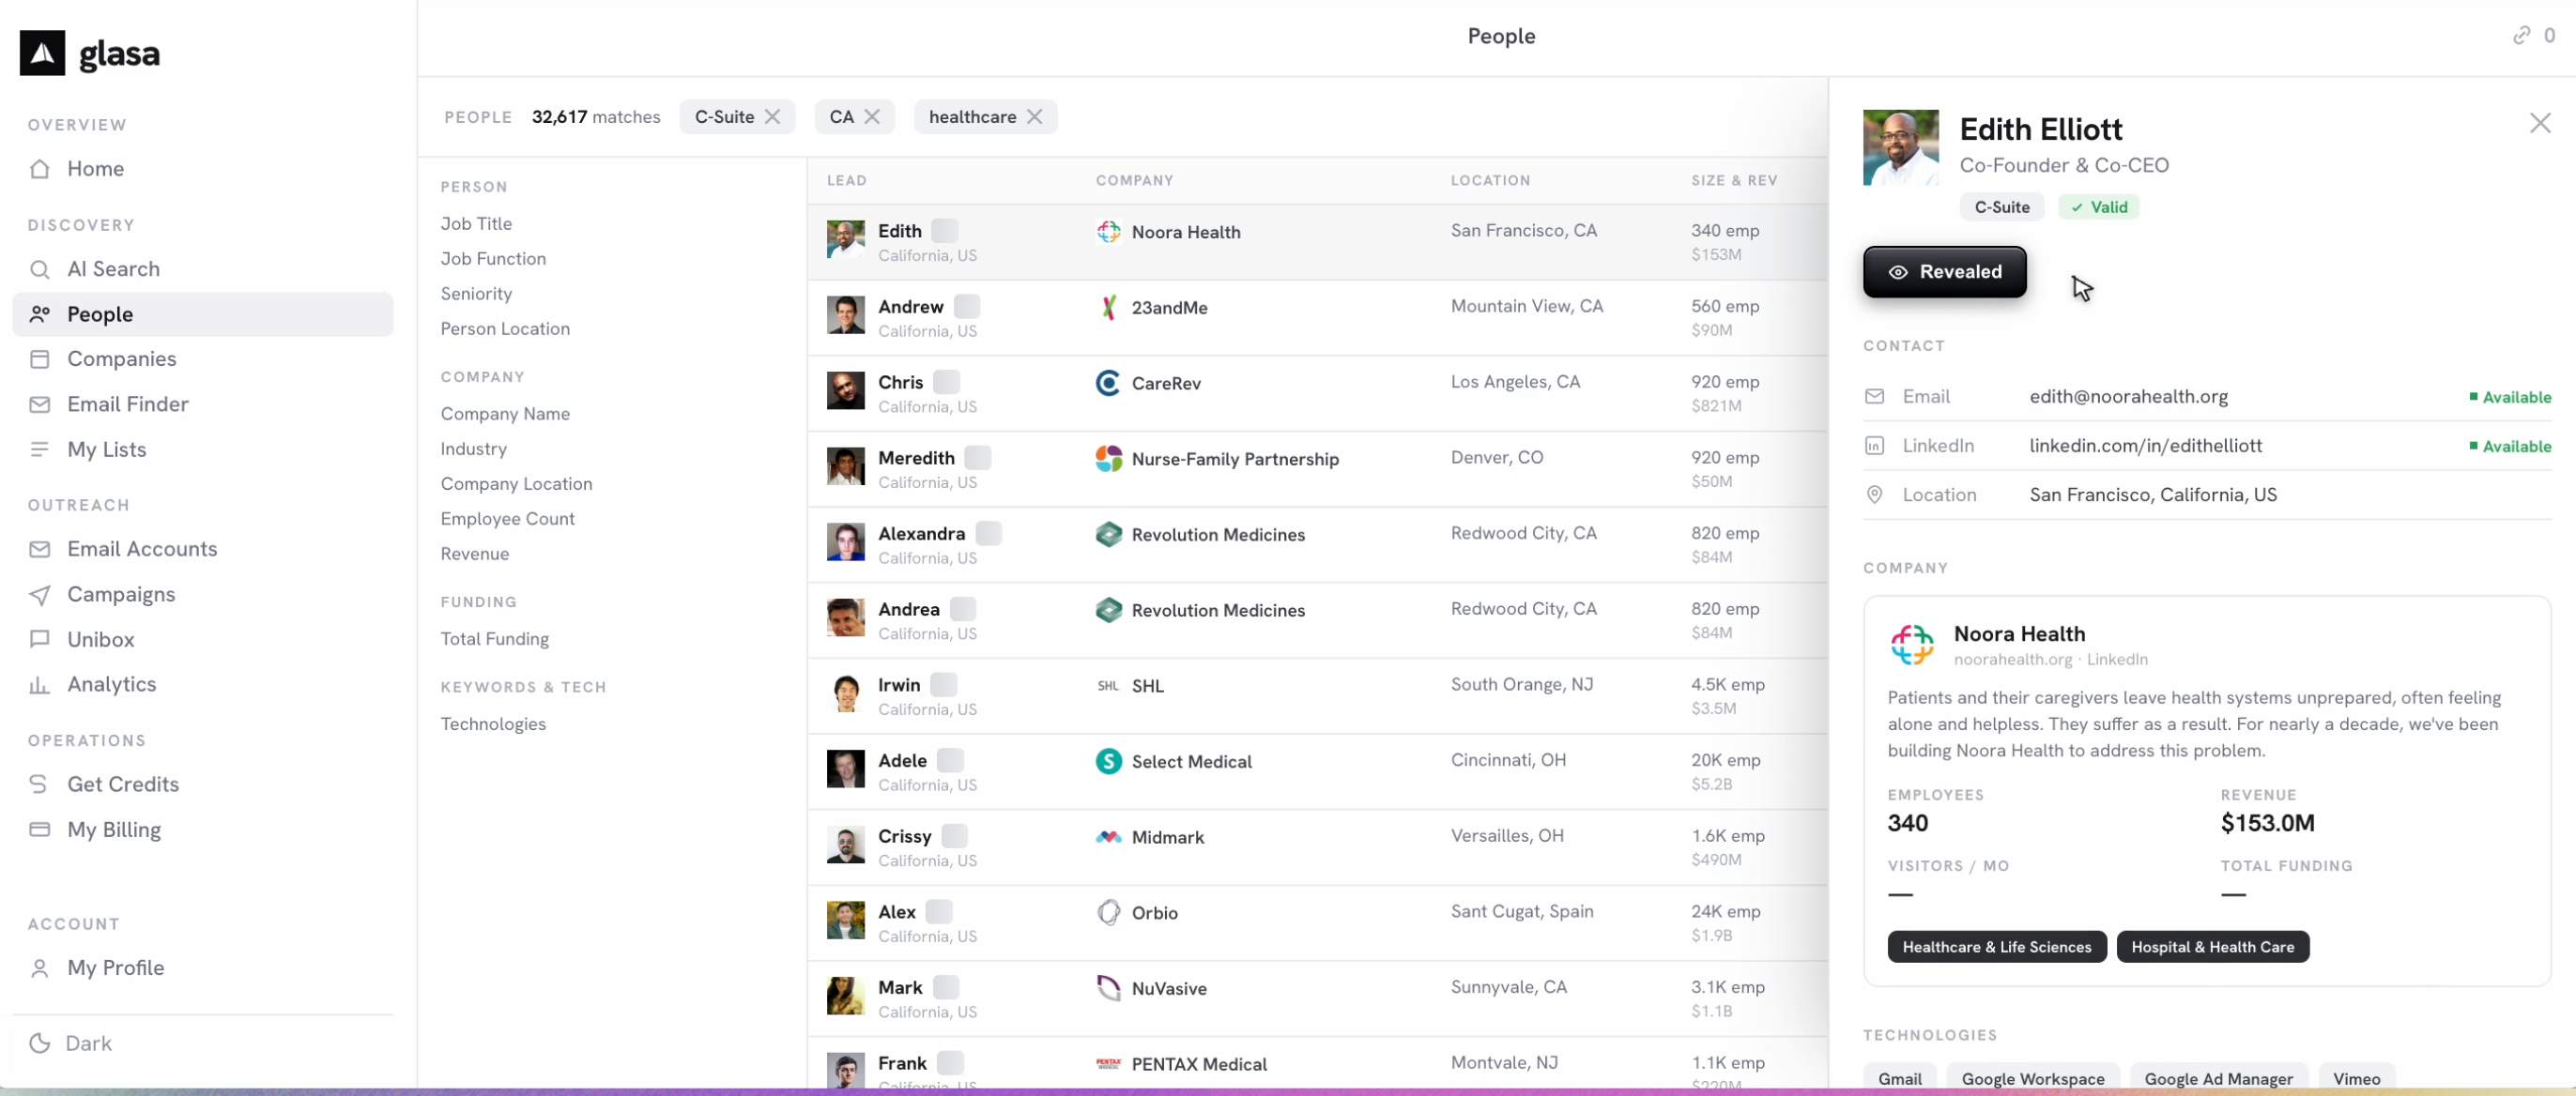This screenshot has height=1096, width=2576.
Task: Remove the C-Suite filter chip
Action: tap(772, 117)
